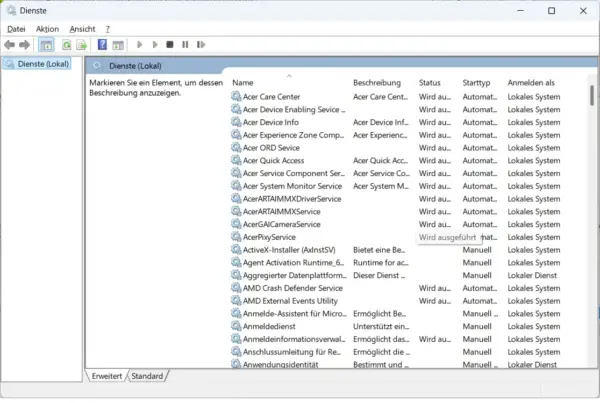Click the gear icon of AcerARTAIMMXService

coord(236,211)
